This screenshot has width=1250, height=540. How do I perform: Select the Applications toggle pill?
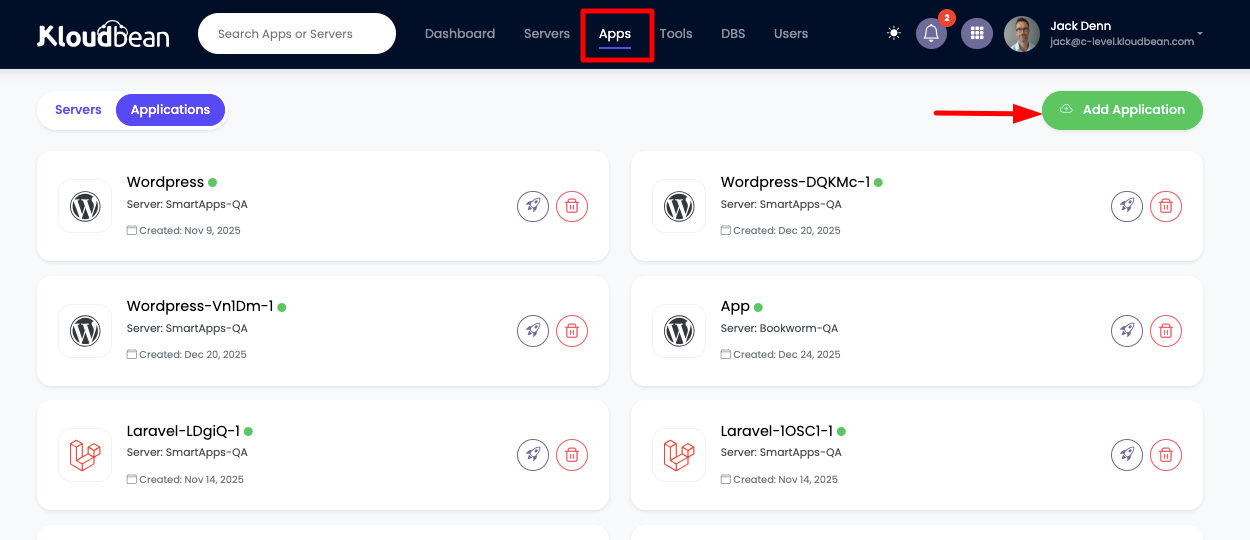(x=170, y=110)
